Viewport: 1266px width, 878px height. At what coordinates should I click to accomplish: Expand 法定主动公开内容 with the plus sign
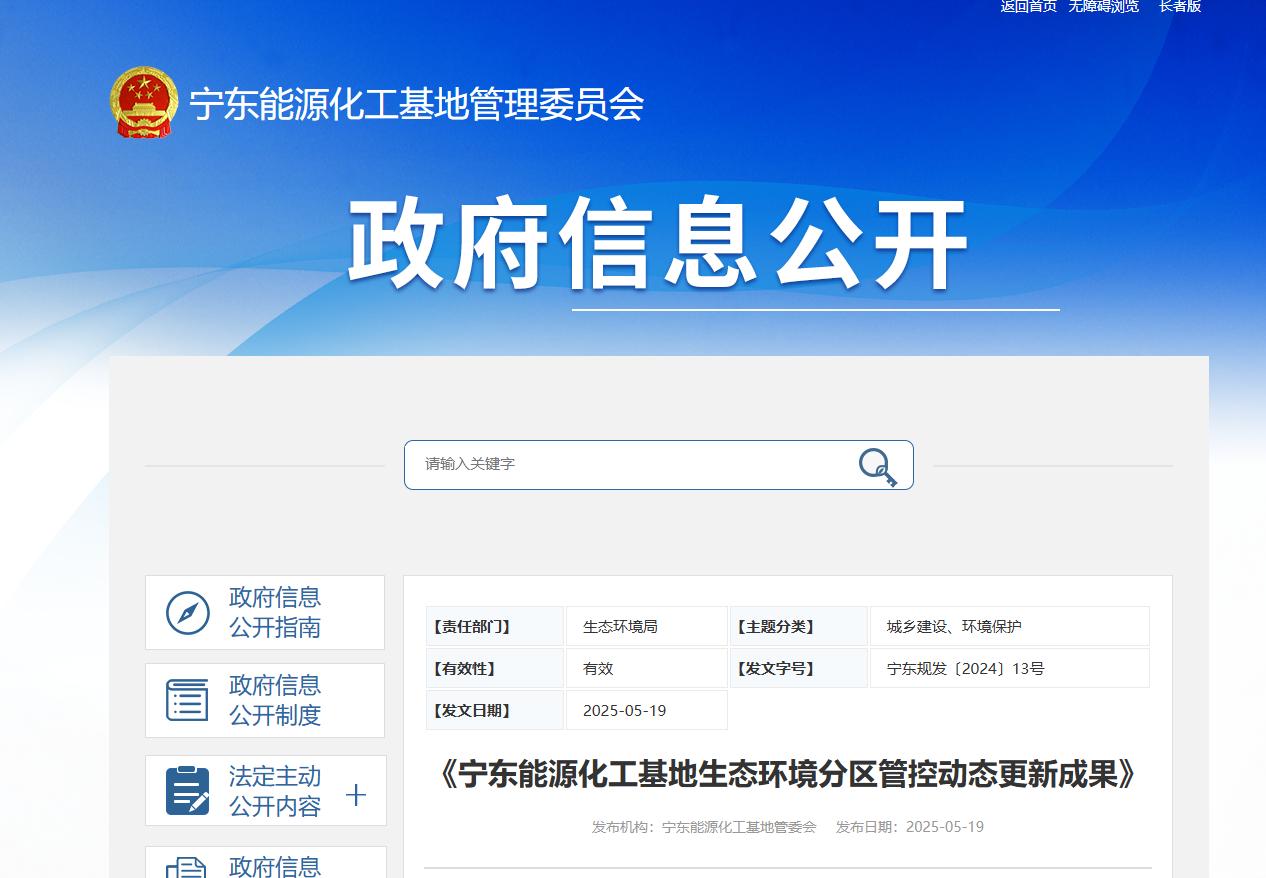coord(355,795)
